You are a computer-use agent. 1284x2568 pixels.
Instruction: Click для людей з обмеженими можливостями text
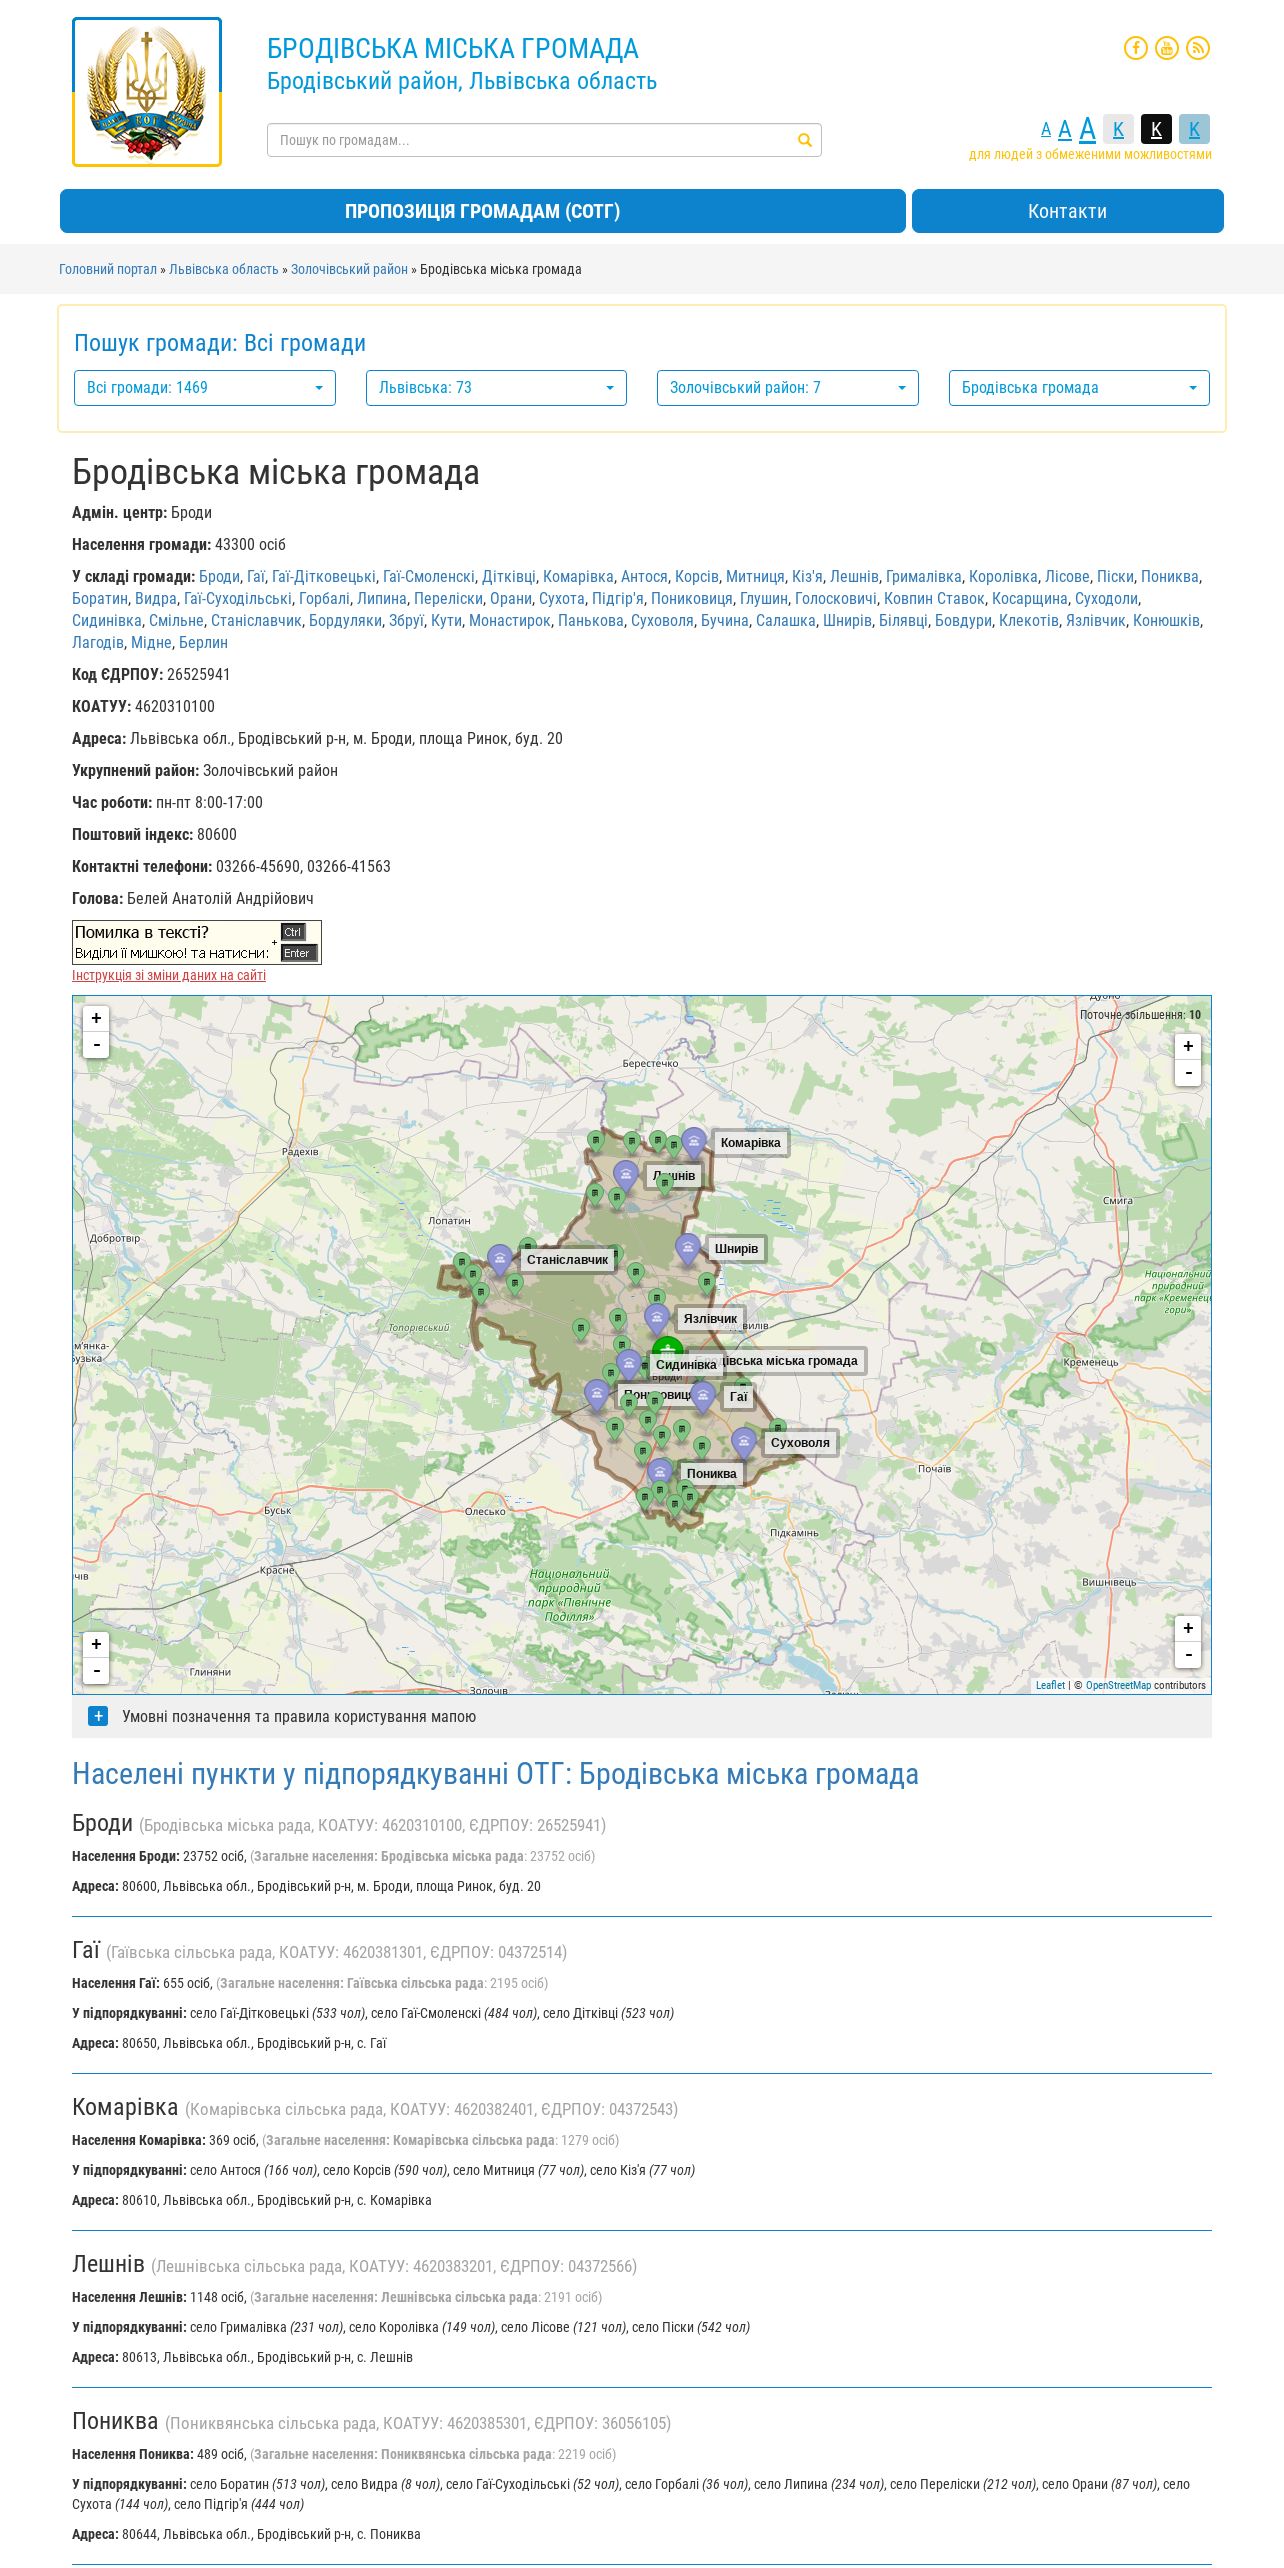[x=1090, y=155]
